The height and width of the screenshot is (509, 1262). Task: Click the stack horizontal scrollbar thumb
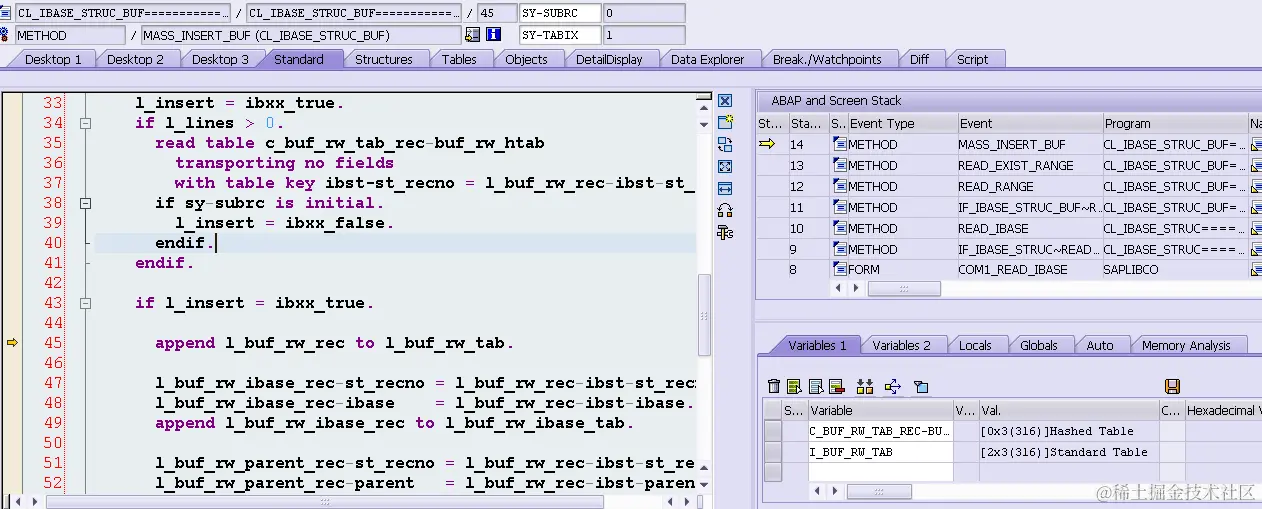(904, 289)
